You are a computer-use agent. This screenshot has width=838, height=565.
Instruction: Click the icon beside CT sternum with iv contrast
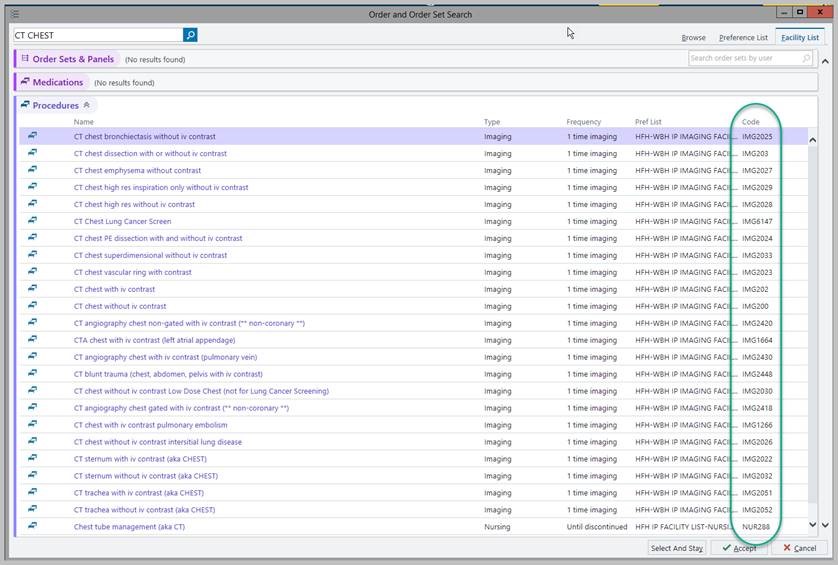point(32,459)
